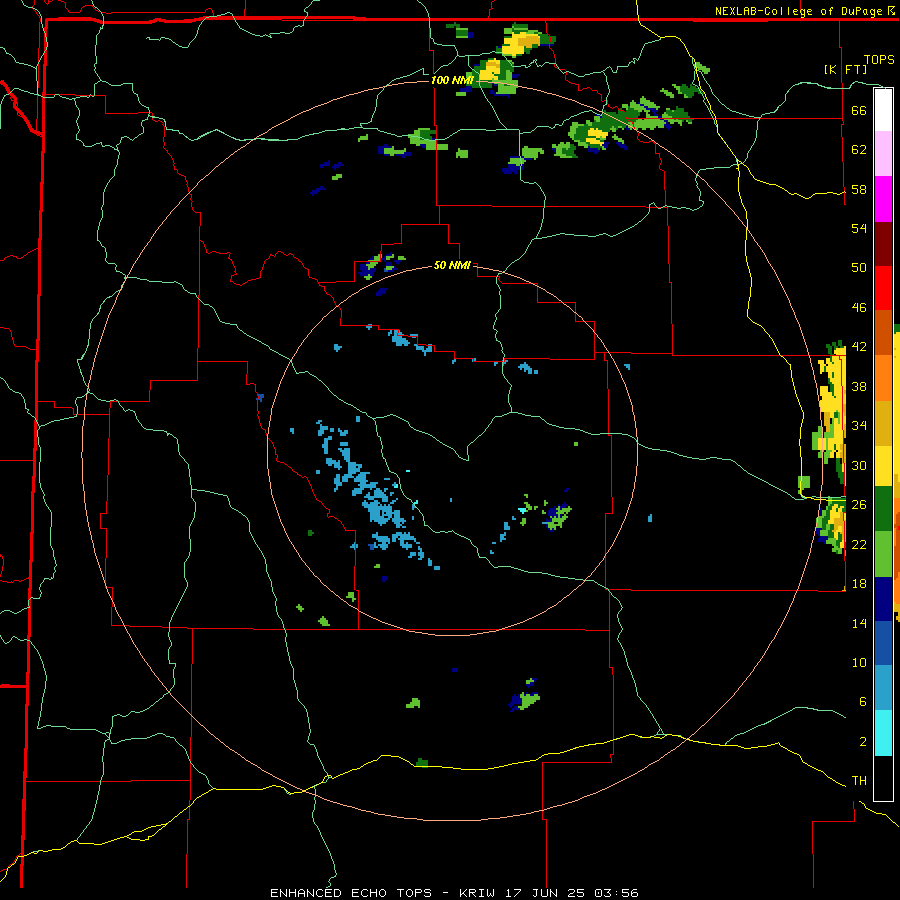
Task: Click the 22 scale value
Action: click(859, 545)
